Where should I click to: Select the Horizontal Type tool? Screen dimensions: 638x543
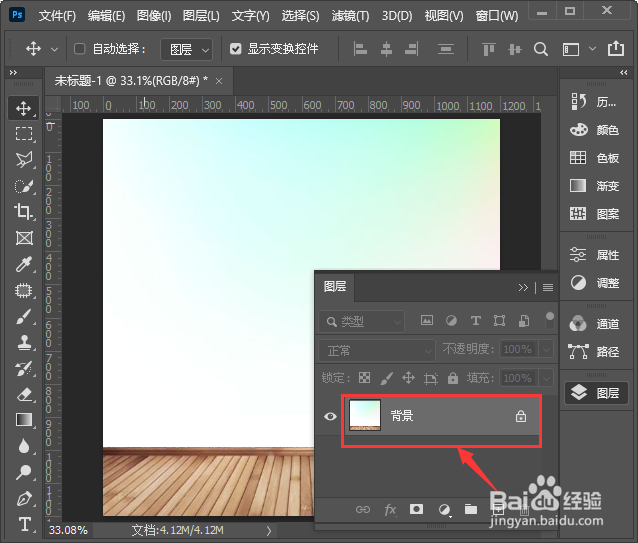(24, 524)
